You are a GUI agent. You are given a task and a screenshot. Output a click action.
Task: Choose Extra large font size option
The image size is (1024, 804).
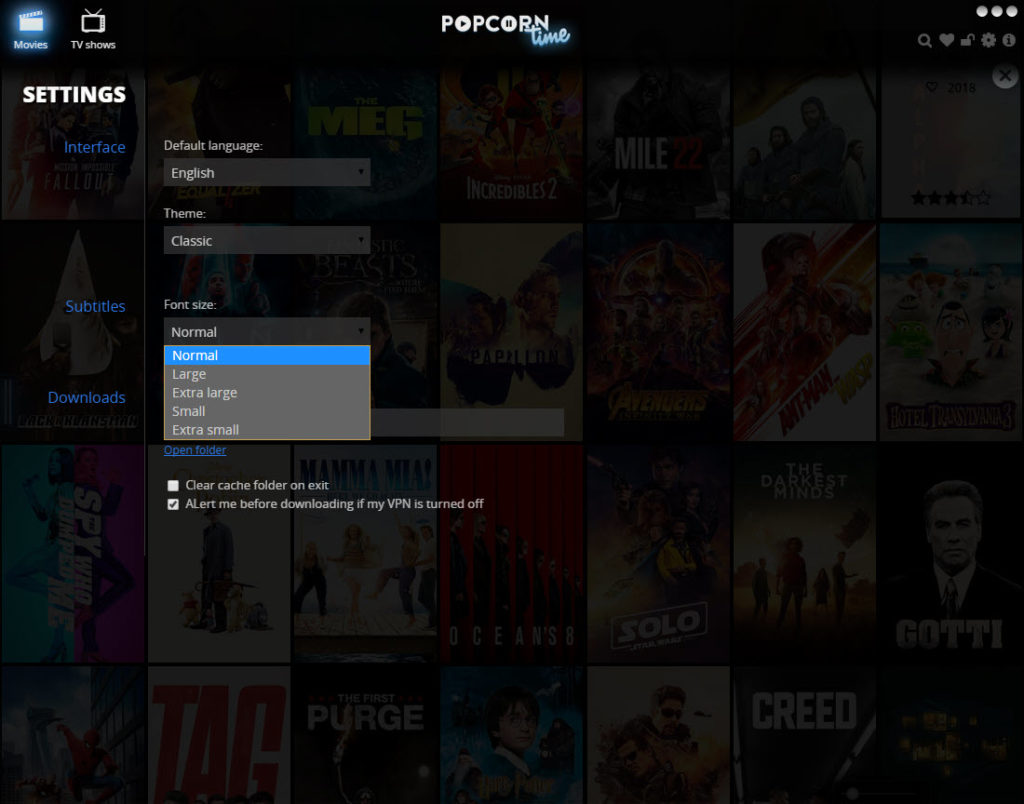coord(266,393)
